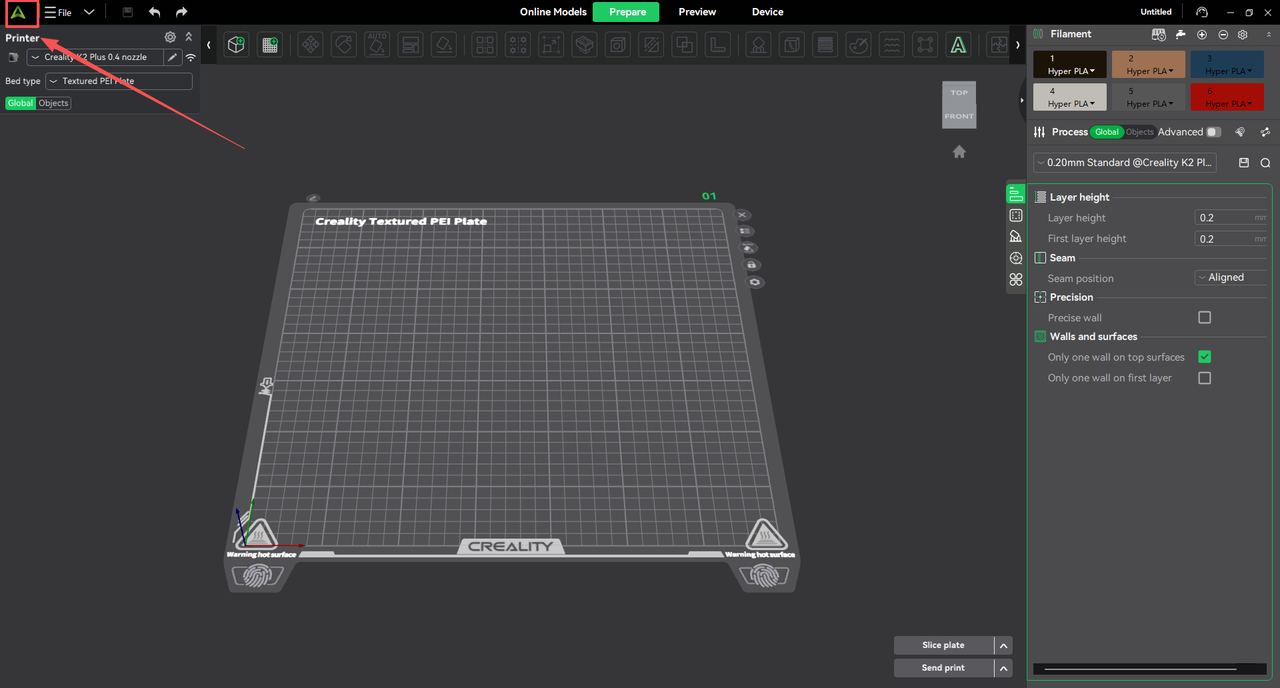
Task: Add a filament with the plus icon
Action: 1202,34
